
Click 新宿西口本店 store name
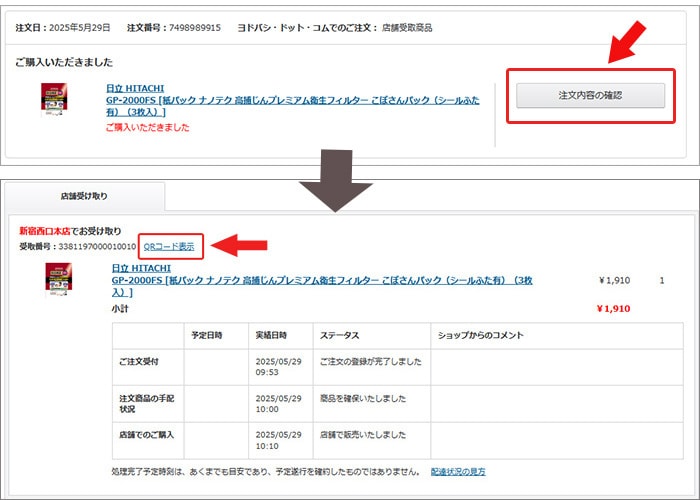click(x=45, y=231)
